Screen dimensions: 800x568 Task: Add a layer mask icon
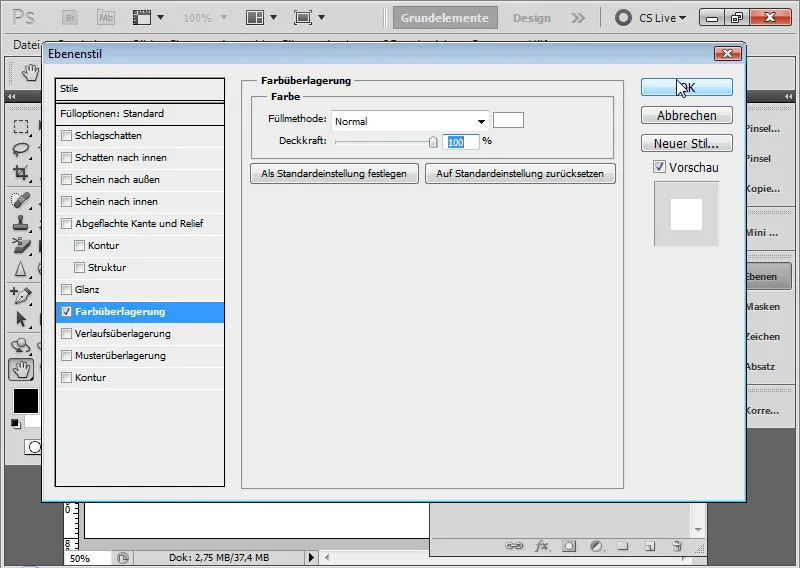point(569,546)
